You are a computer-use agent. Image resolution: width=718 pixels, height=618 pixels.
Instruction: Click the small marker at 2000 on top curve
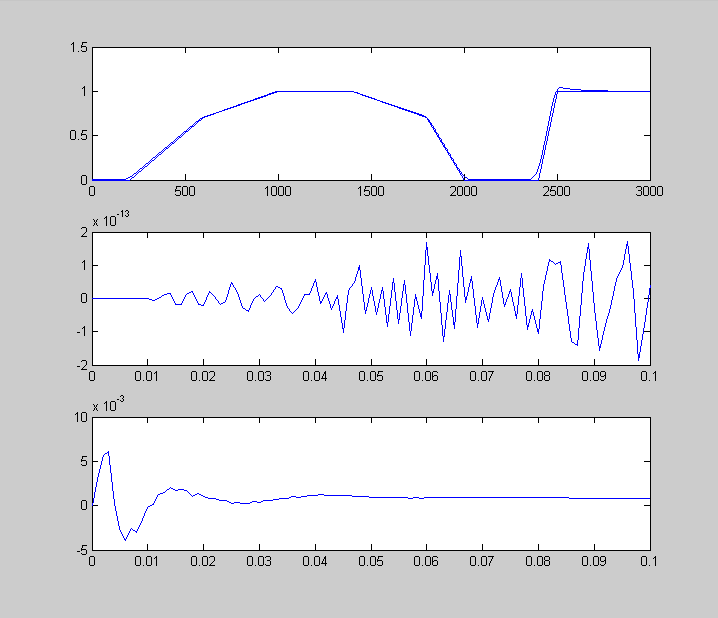[x=464, y=178]
